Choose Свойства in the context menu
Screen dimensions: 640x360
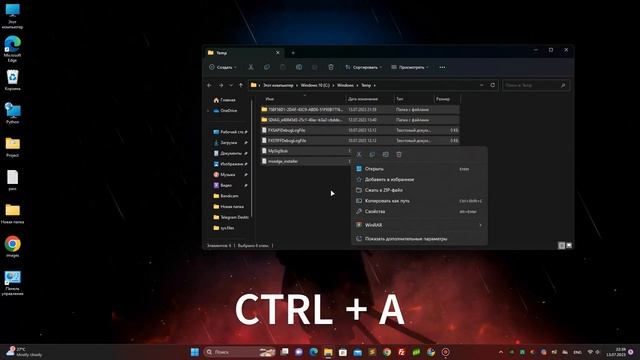point(419,211)
